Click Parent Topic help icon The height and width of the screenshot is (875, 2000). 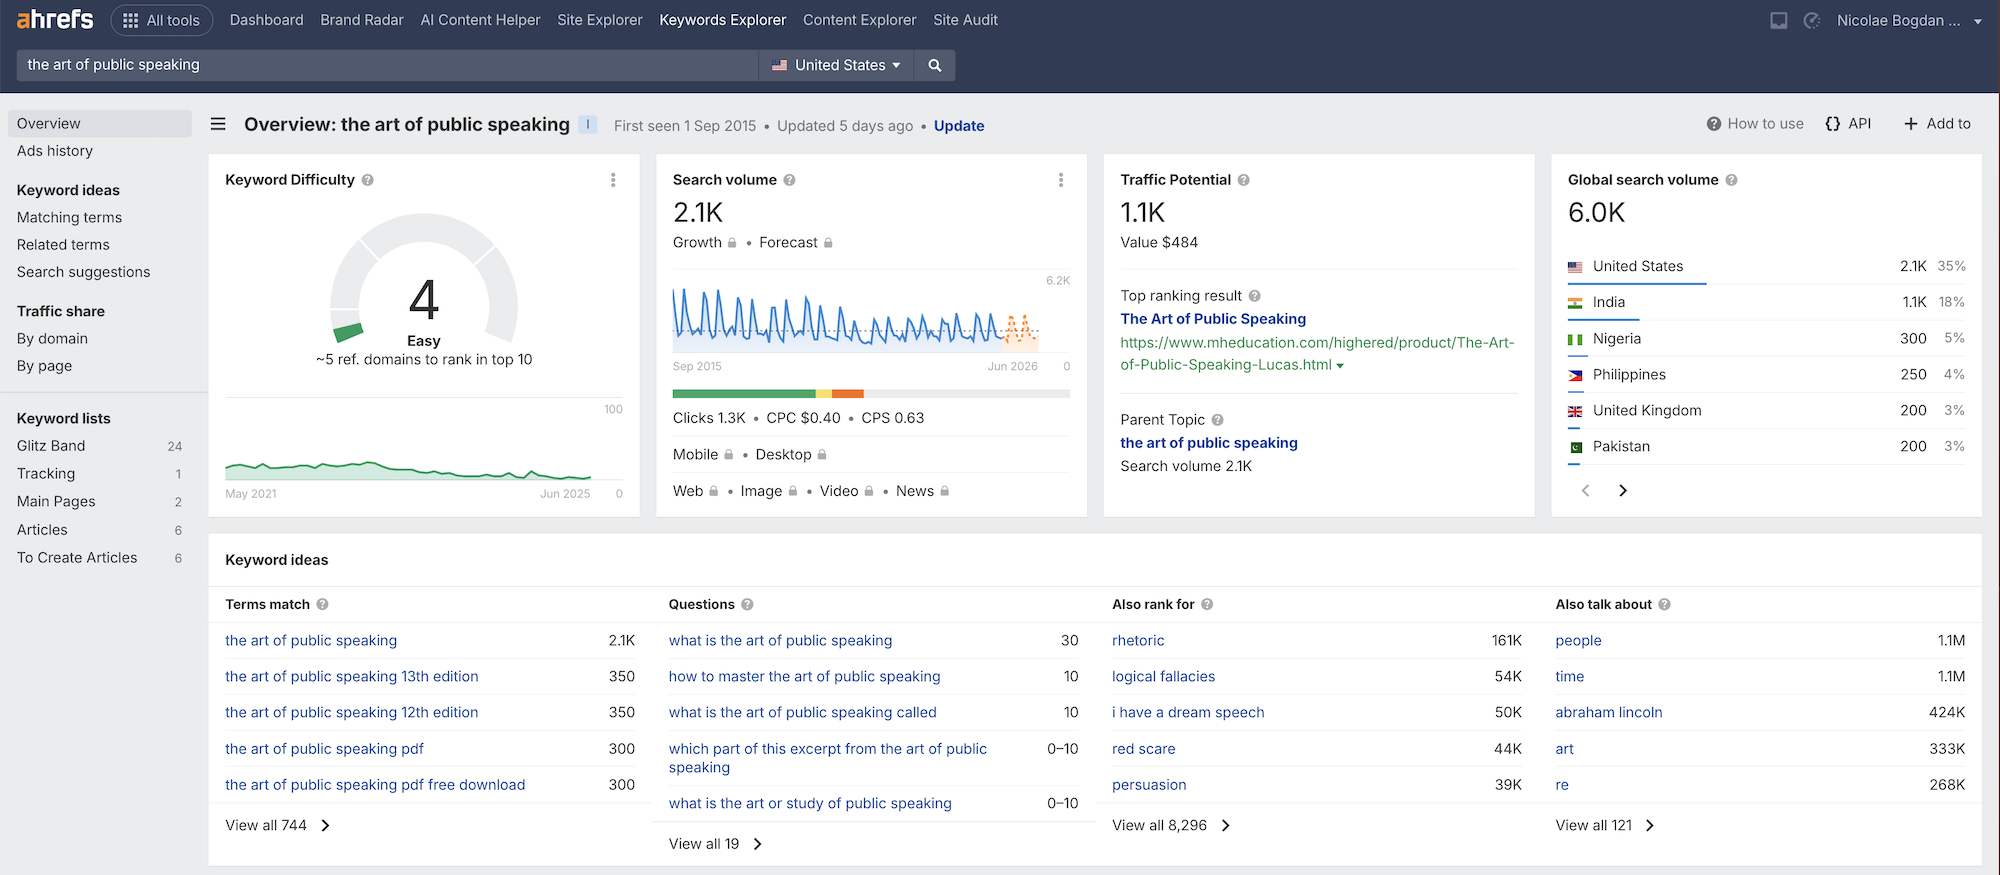click(1218, 420)
